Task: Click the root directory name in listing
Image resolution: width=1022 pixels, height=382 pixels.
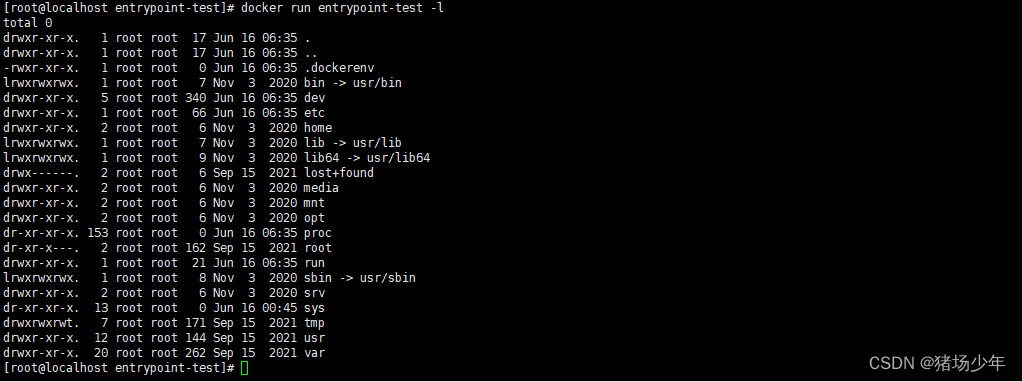Action: (318, 248)
